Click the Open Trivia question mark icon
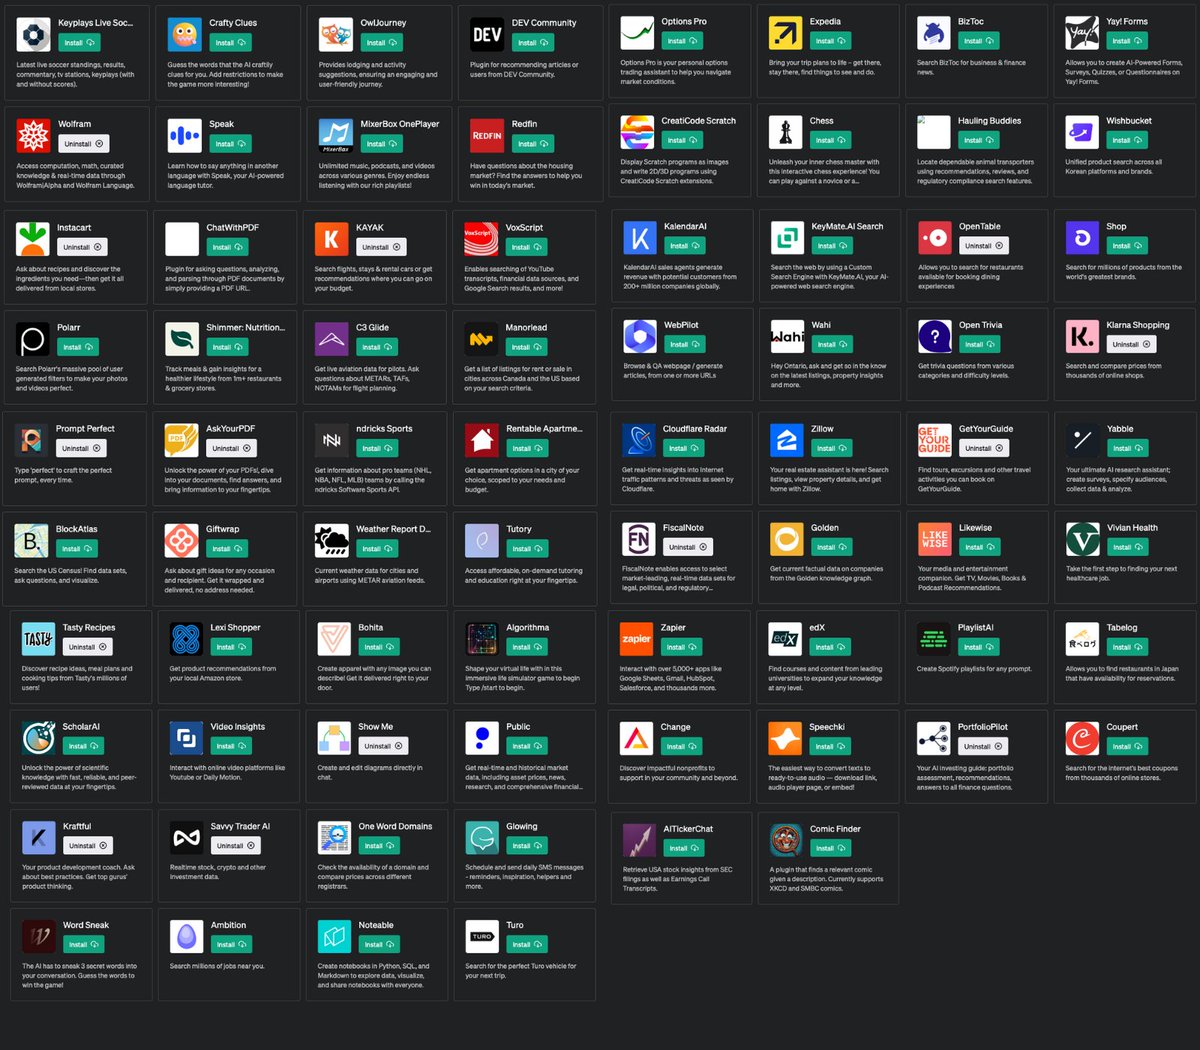The width and height of the screenshot is (1200, 1050). pos(935,337)
